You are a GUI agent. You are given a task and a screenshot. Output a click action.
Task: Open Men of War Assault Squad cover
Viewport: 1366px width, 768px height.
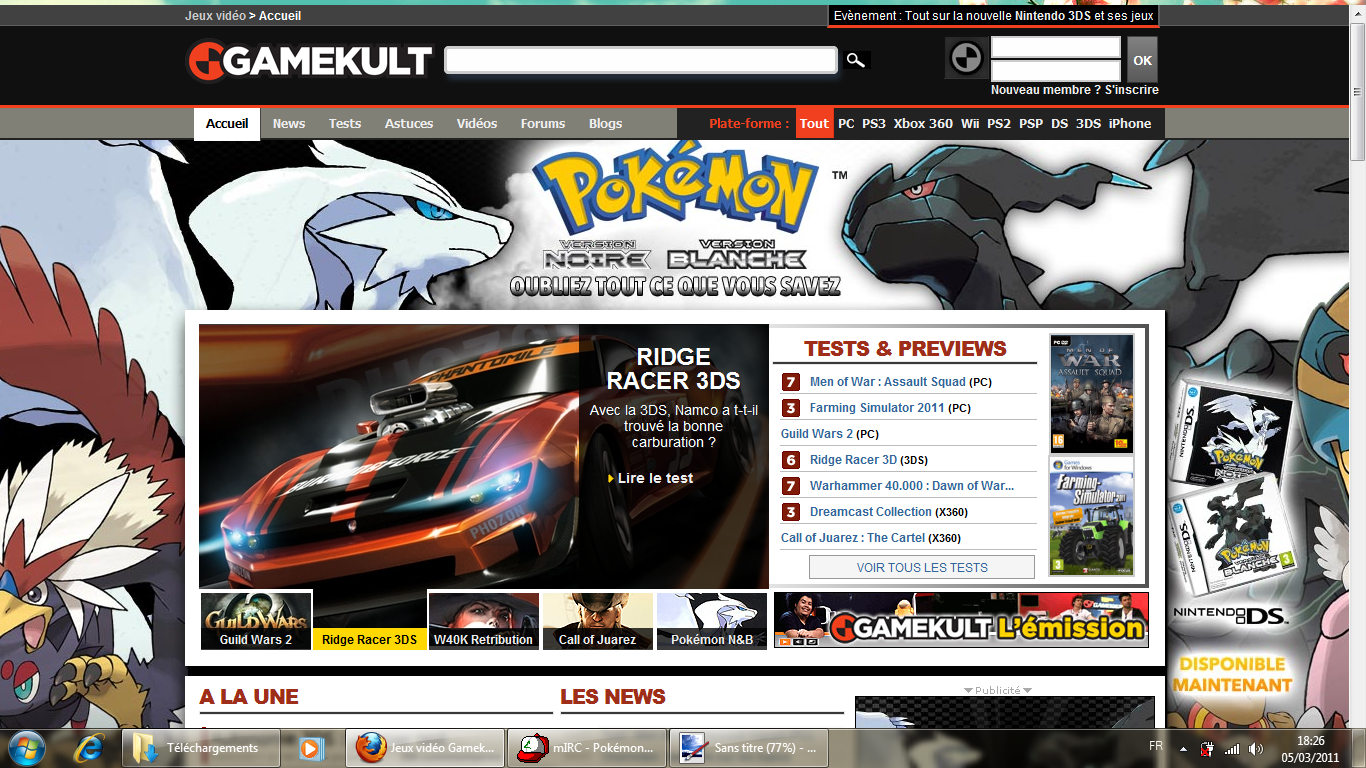(1091, 394)
